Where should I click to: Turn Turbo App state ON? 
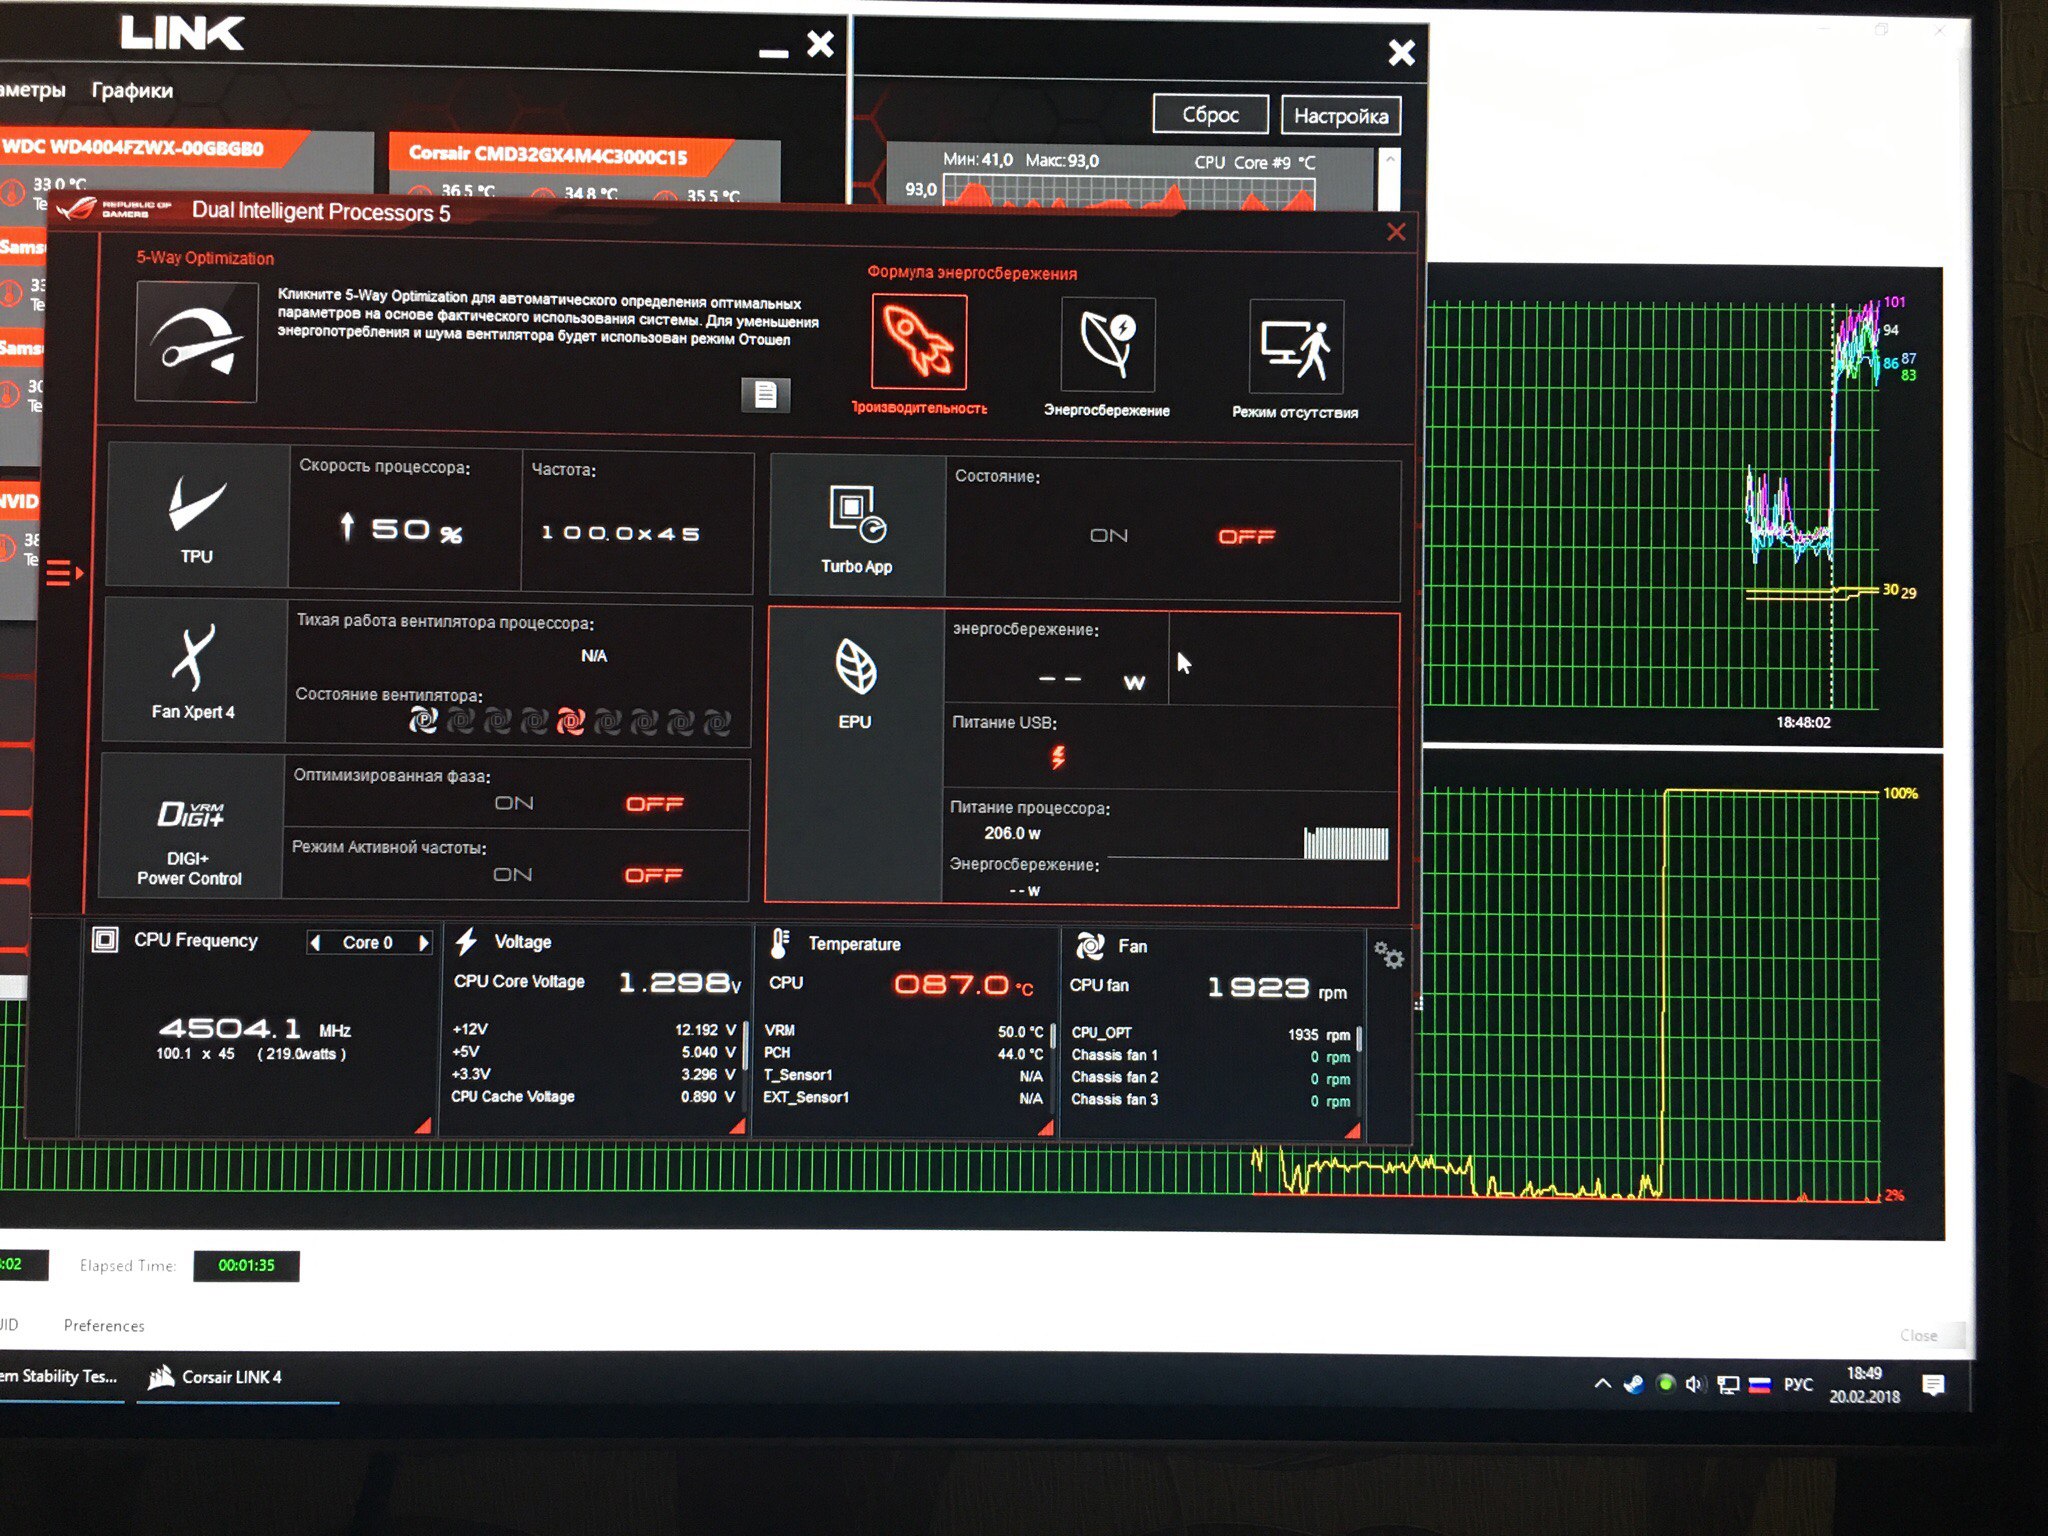(x=1108, y=536)
